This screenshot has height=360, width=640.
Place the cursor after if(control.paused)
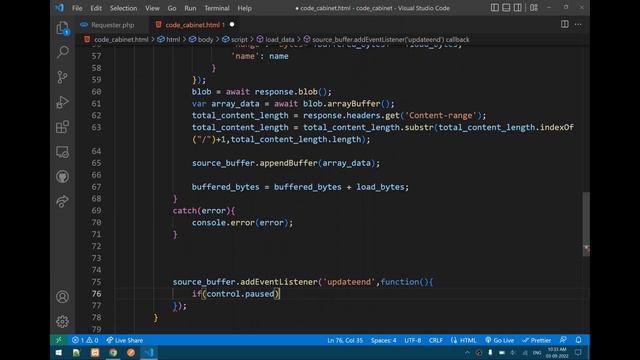click(280, 294)
